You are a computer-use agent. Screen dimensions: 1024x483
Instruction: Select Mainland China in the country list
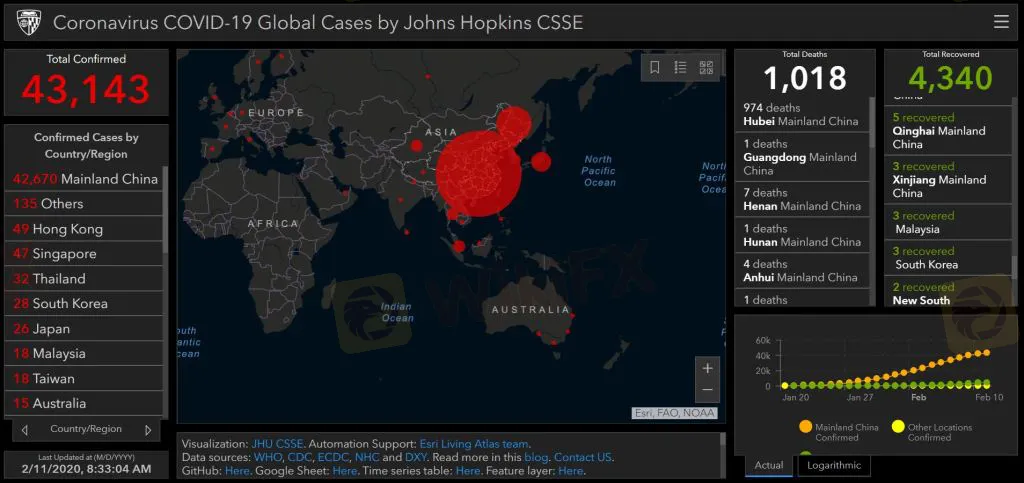(85, 179)
